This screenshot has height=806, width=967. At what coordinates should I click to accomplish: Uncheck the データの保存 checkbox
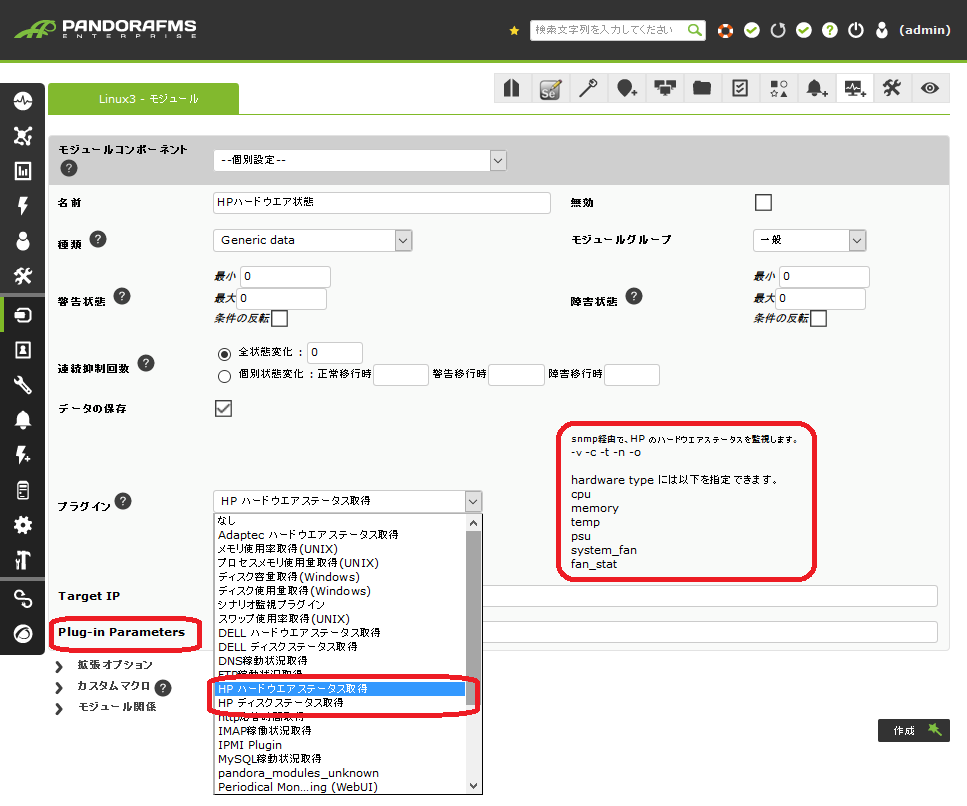[223, 408]
